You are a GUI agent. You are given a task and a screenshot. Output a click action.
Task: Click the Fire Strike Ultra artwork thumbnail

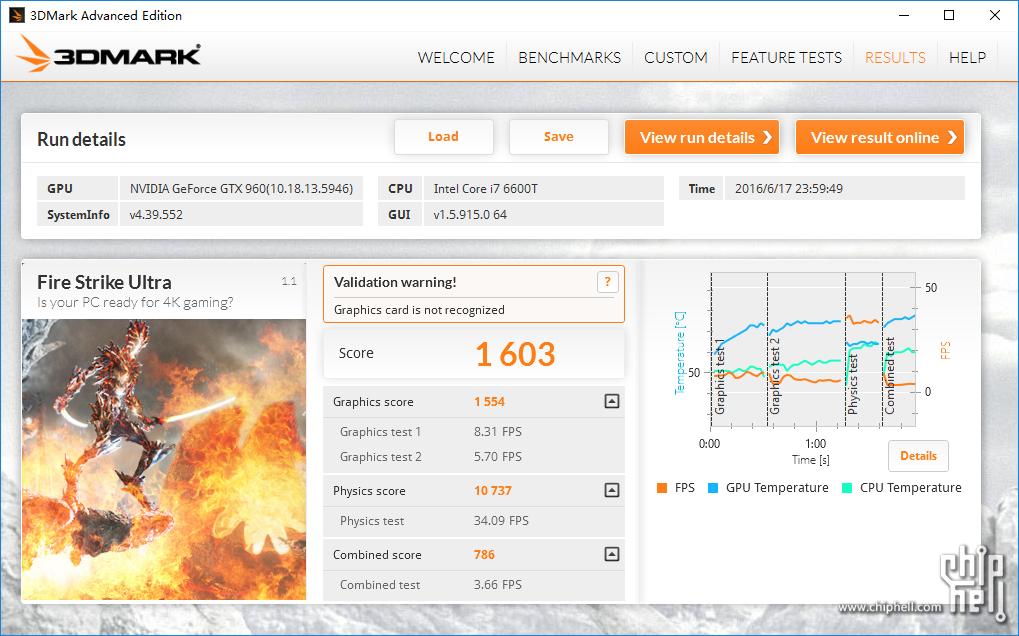164,459
